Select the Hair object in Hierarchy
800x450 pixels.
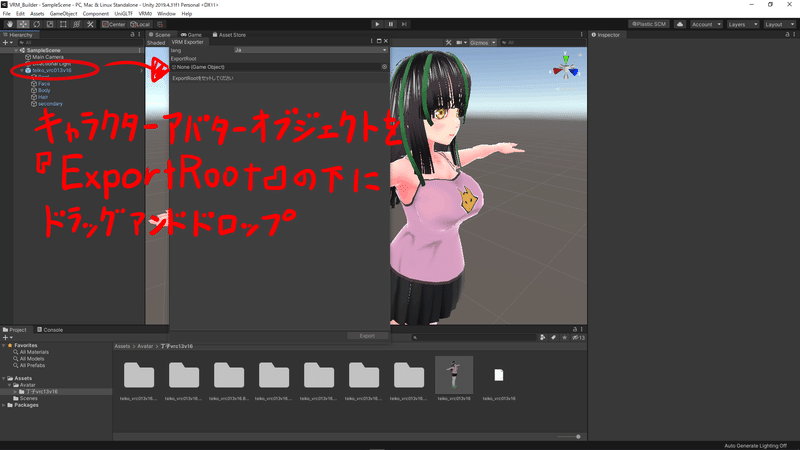[43, 97]
